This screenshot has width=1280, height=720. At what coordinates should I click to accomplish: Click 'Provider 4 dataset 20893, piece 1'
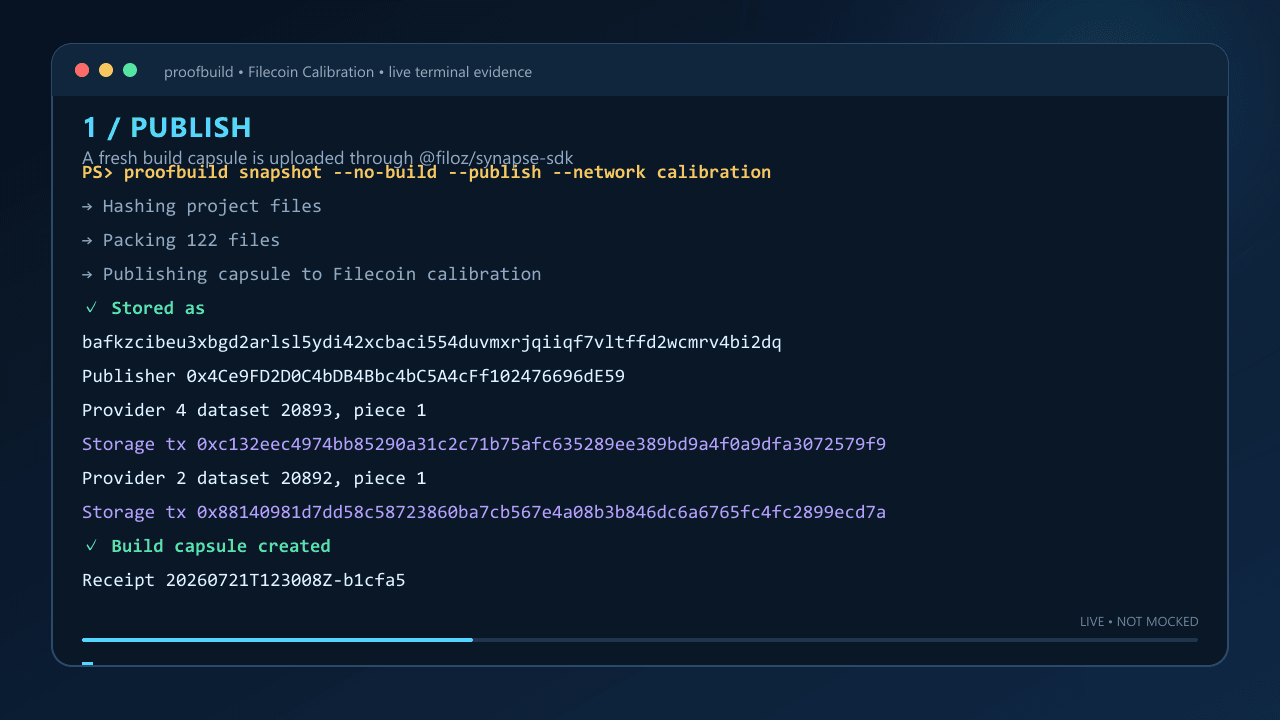click(254, 410)
